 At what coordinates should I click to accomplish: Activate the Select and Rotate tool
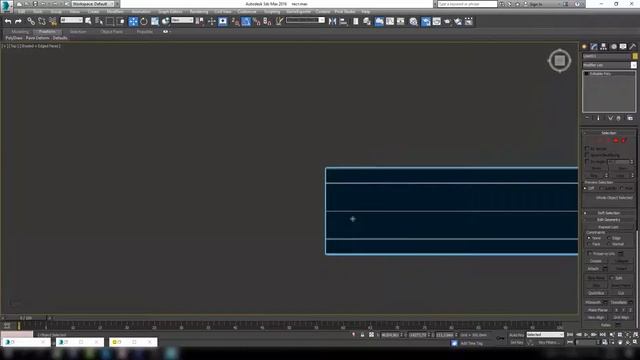point(144,21)
